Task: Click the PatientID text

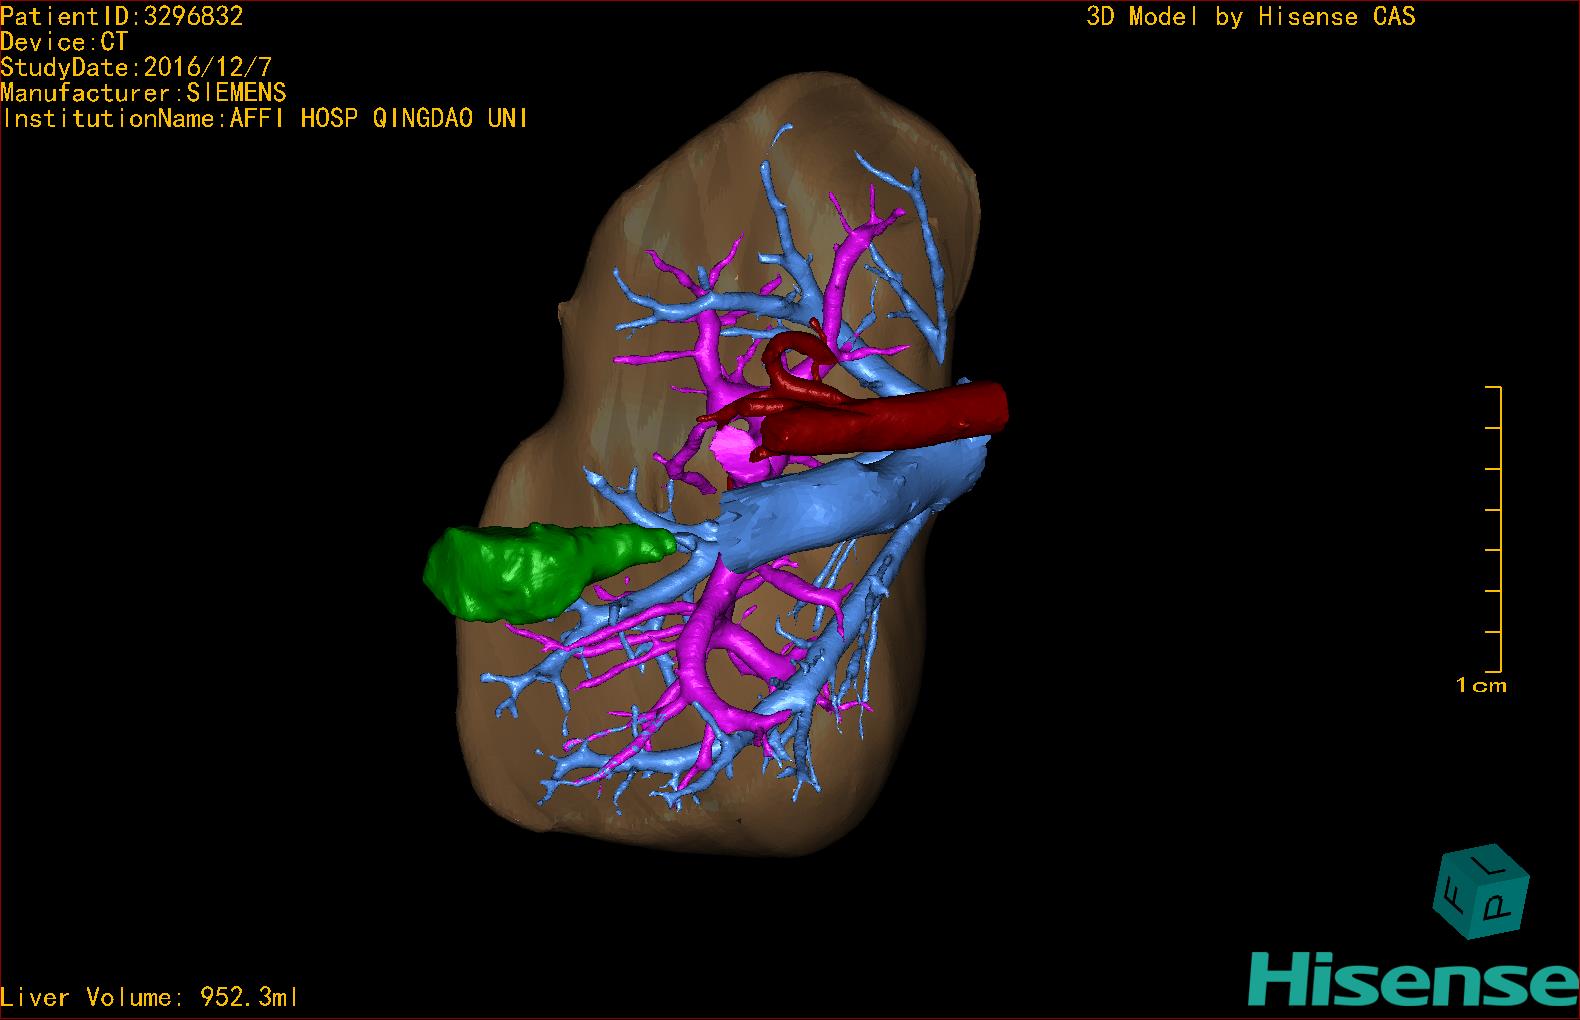Action: tap(121, 16)
